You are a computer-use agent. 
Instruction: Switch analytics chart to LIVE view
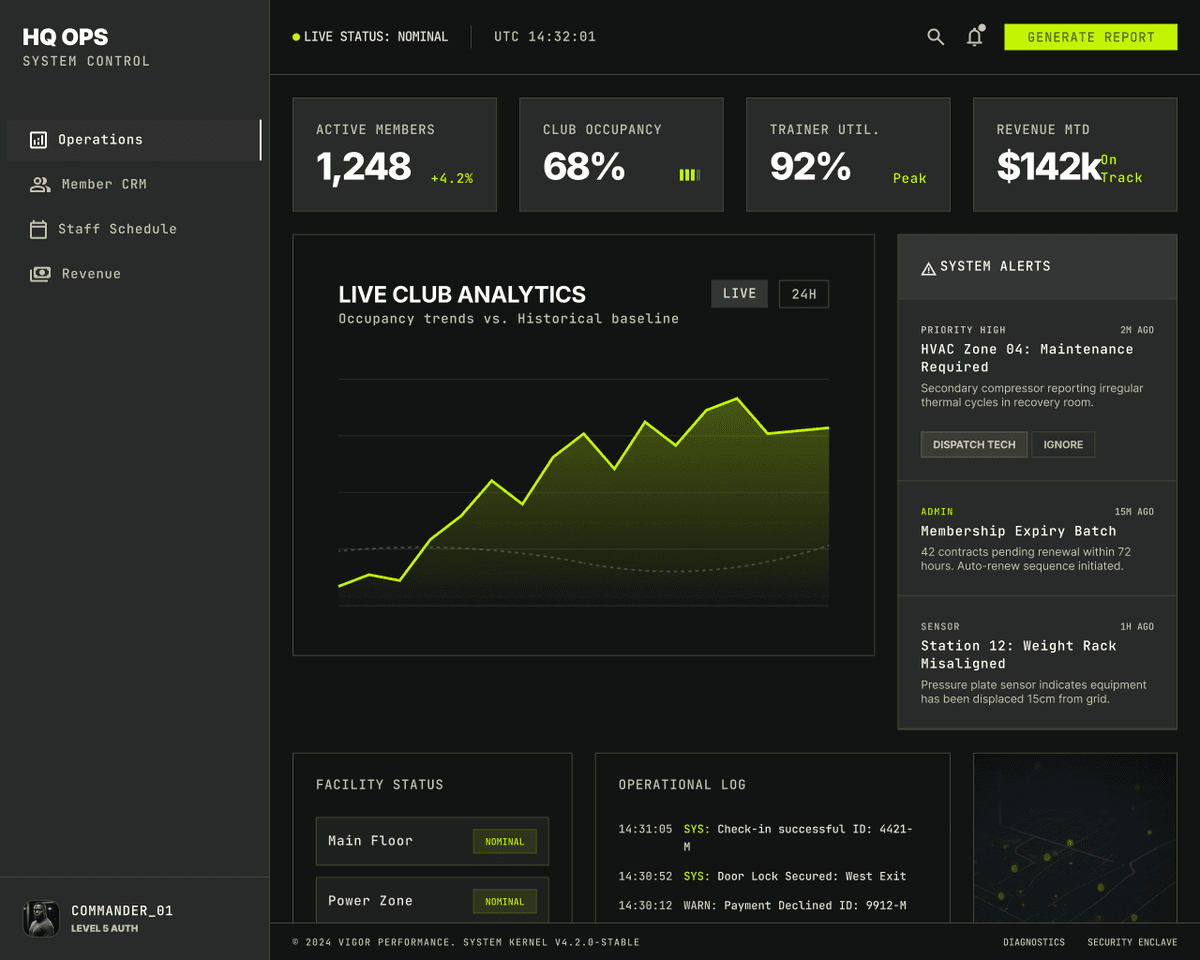click(x=740, y=294)
